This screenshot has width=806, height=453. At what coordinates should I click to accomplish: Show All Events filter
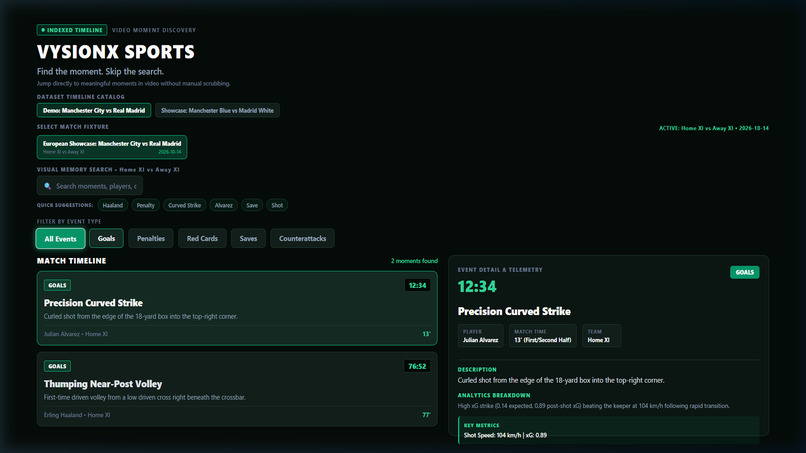point(61,239)
